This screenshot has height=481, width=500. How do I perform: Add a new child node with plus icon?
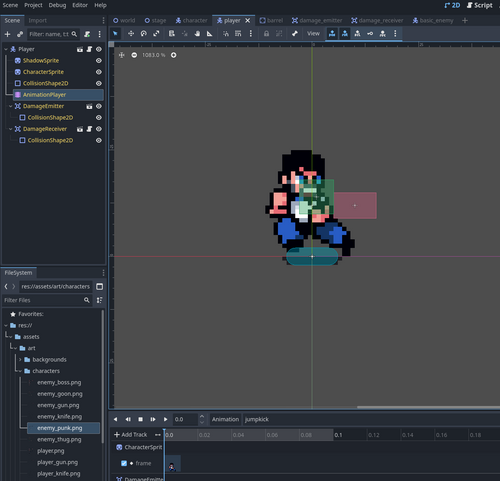(7, 34)
